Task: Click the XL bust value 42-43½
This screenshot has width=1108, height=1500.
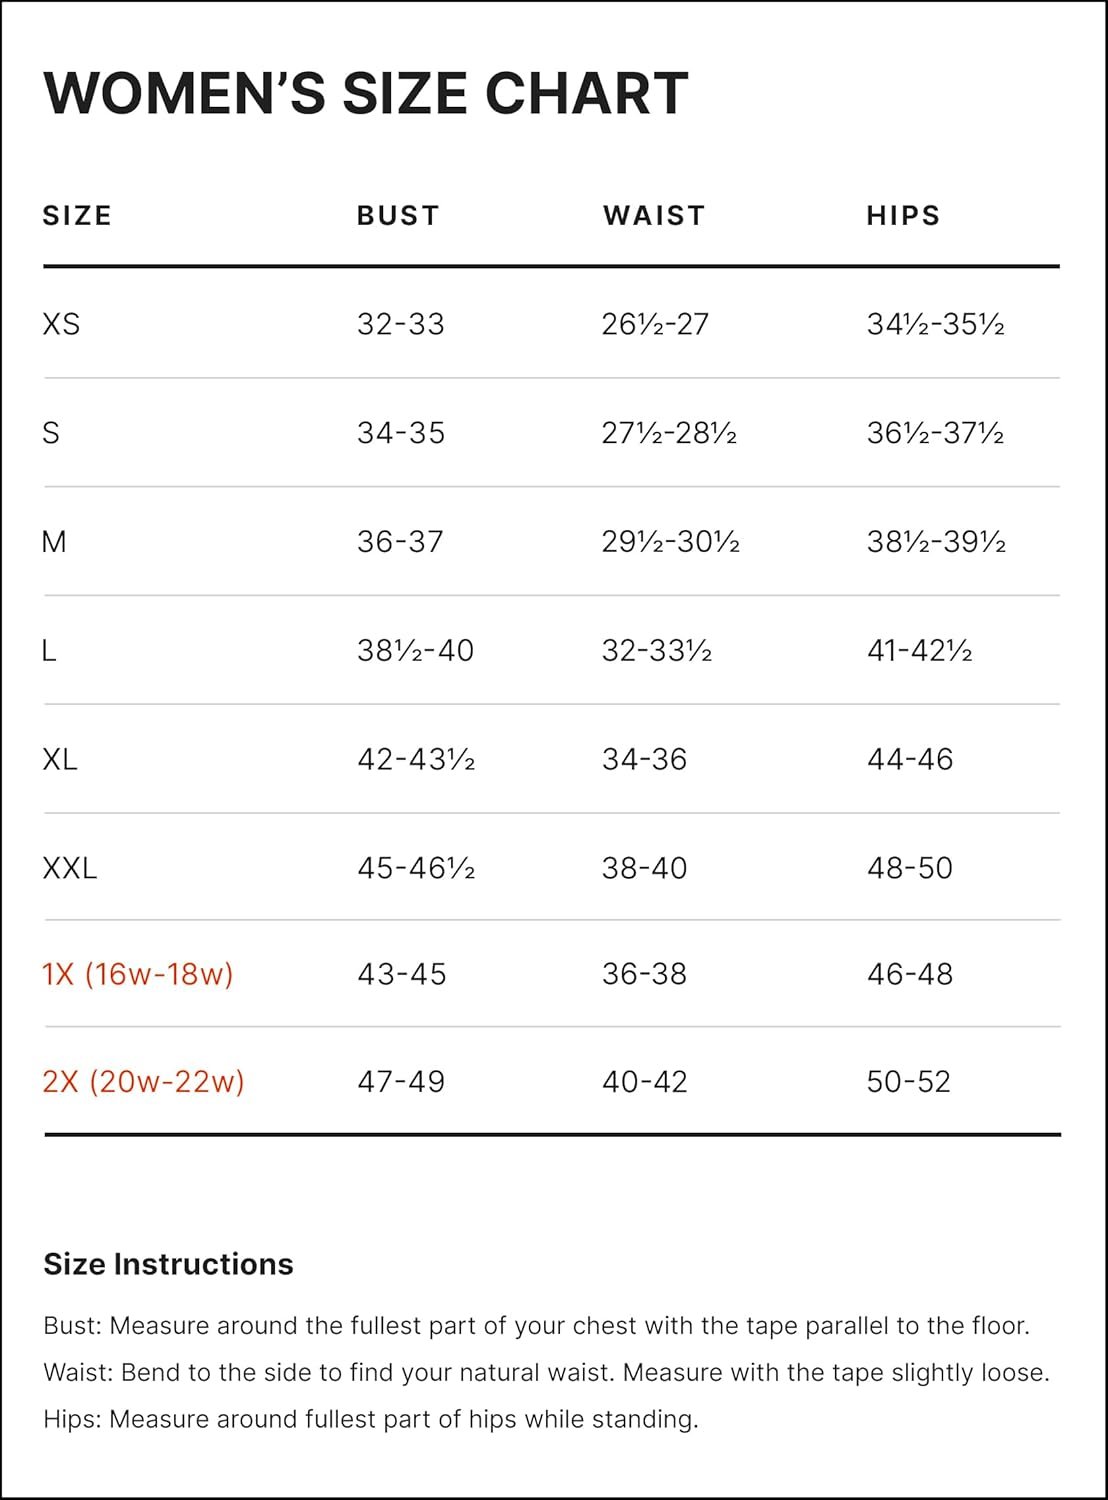Action: [x=416, y=759]
